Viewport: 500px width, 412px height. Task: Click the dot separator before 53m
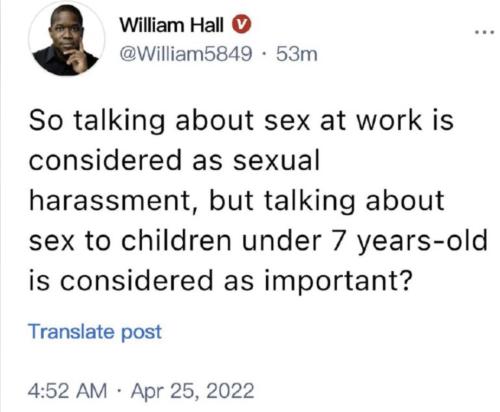(x=264, y=54)
